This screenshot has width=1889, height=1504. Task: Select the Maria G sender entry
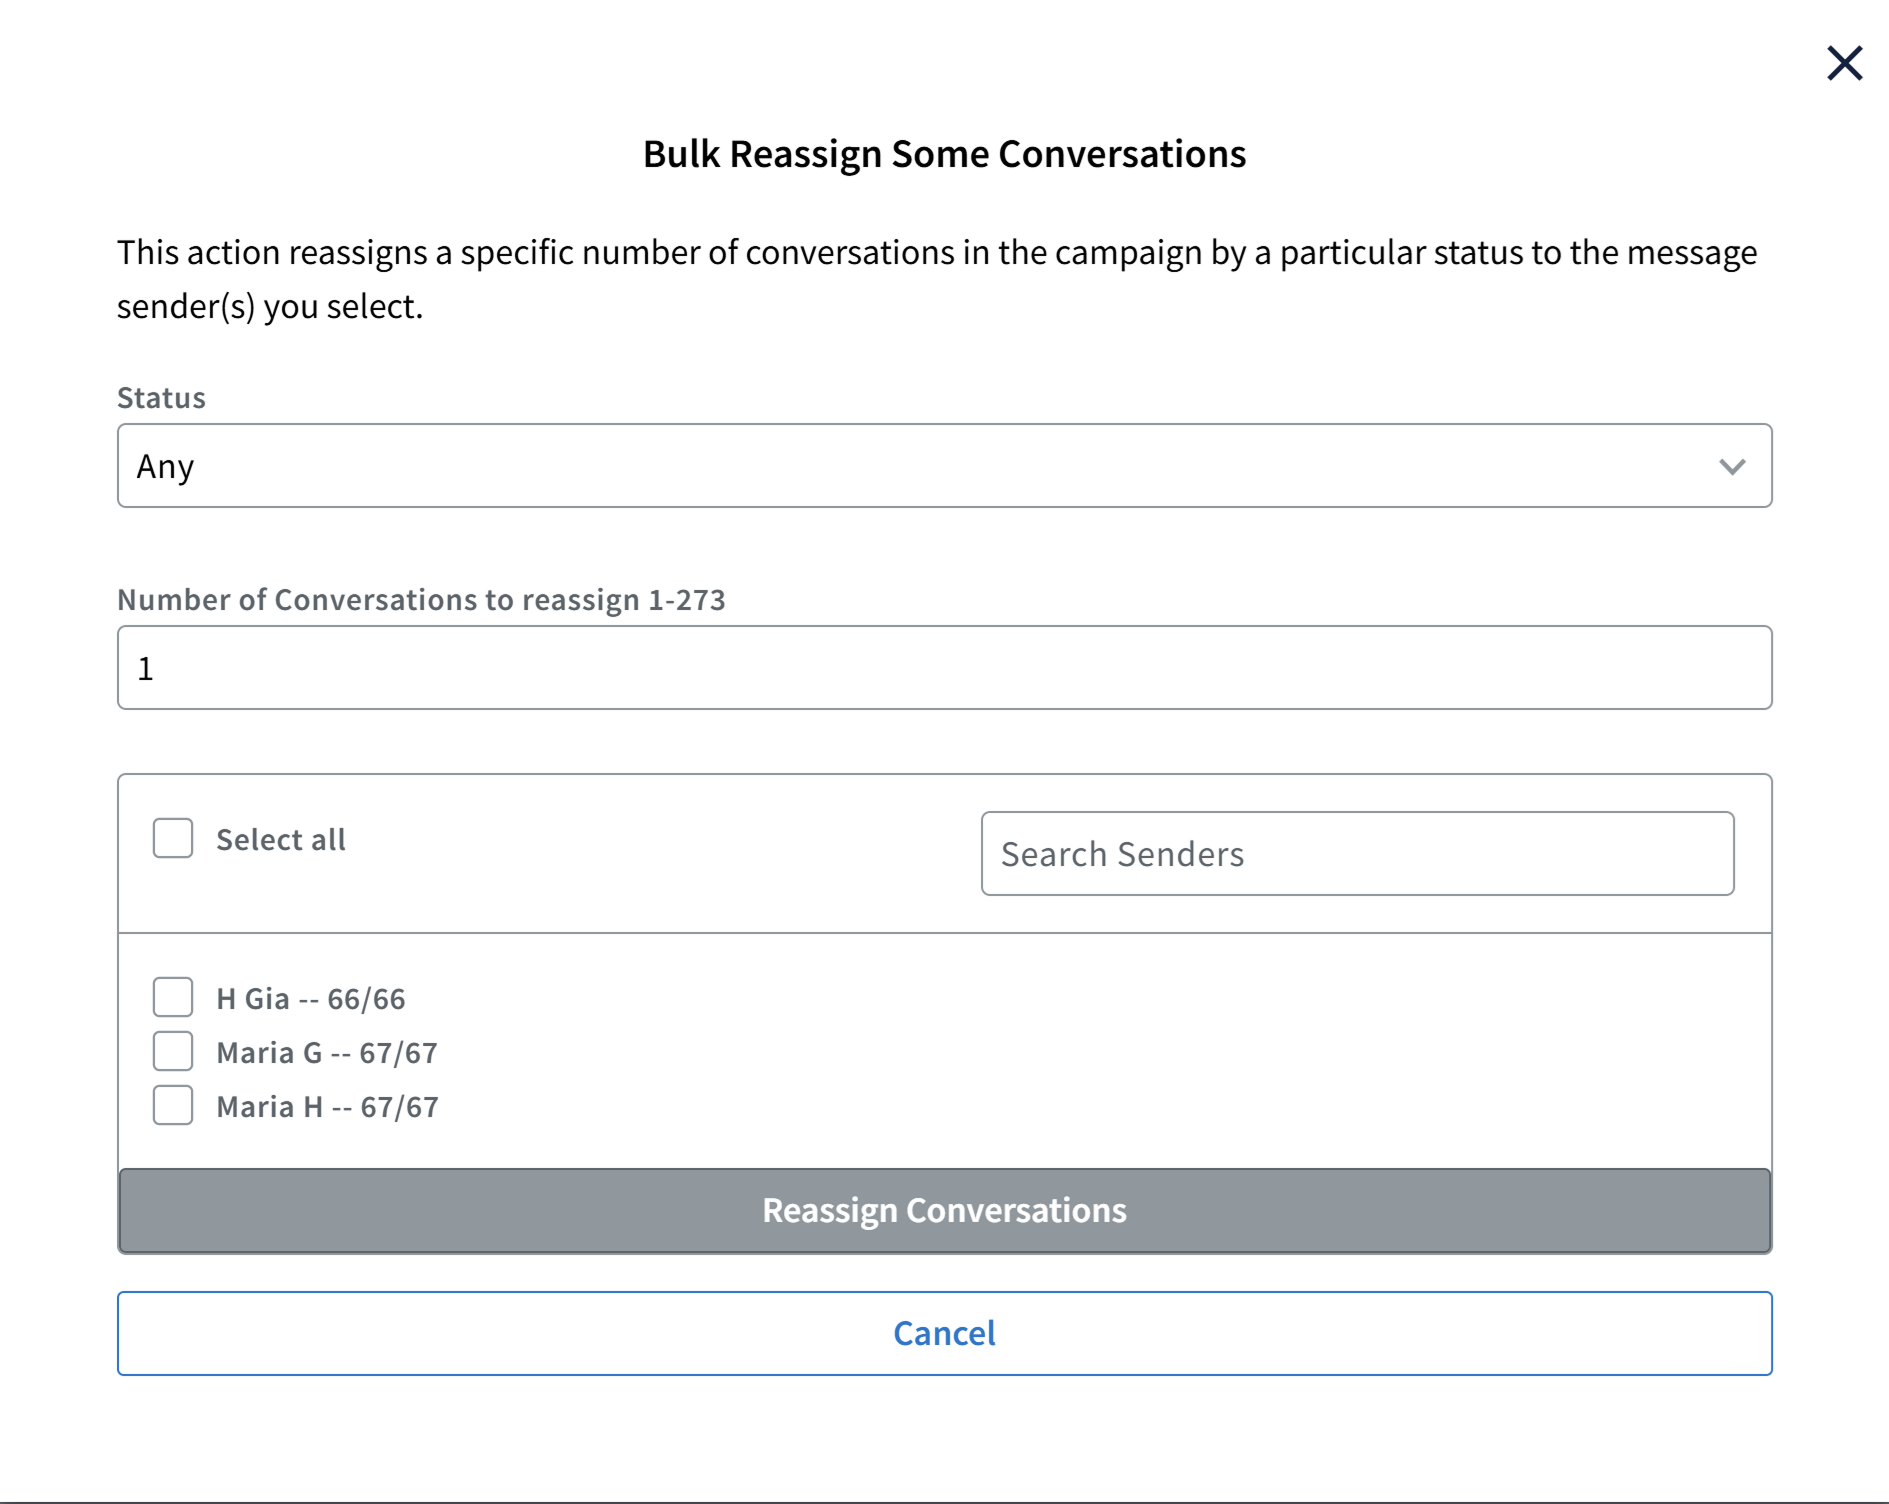[327, 1051]
